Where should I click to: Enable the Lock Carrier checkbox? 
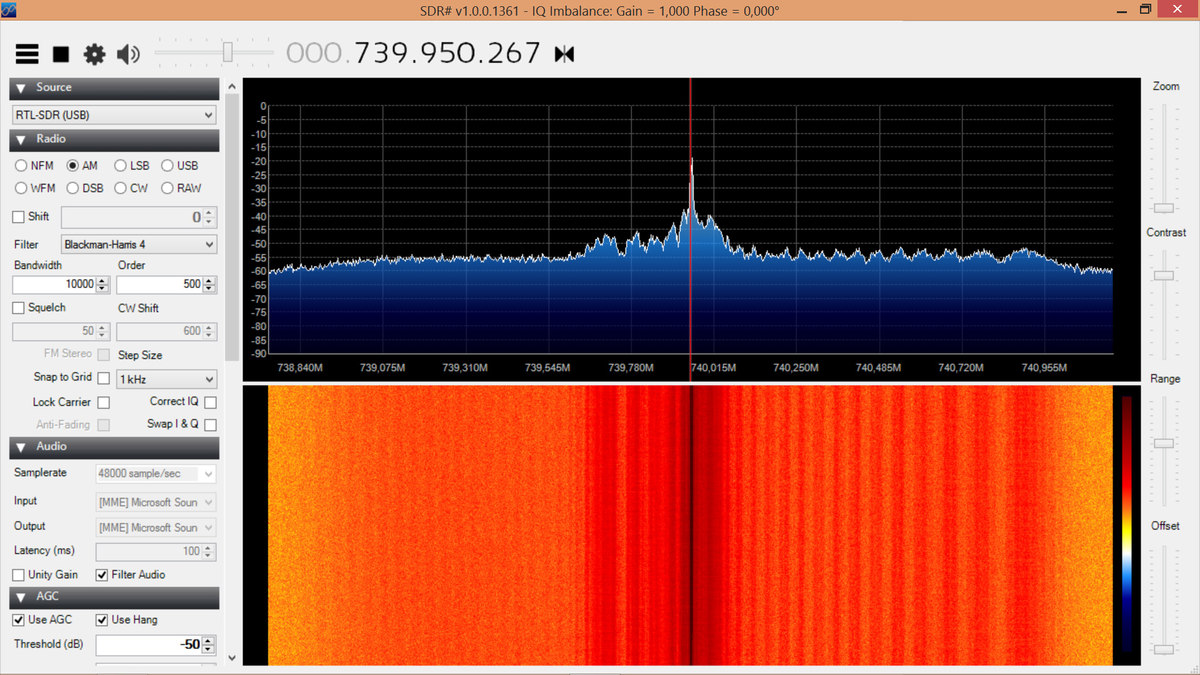coord(103,402)
